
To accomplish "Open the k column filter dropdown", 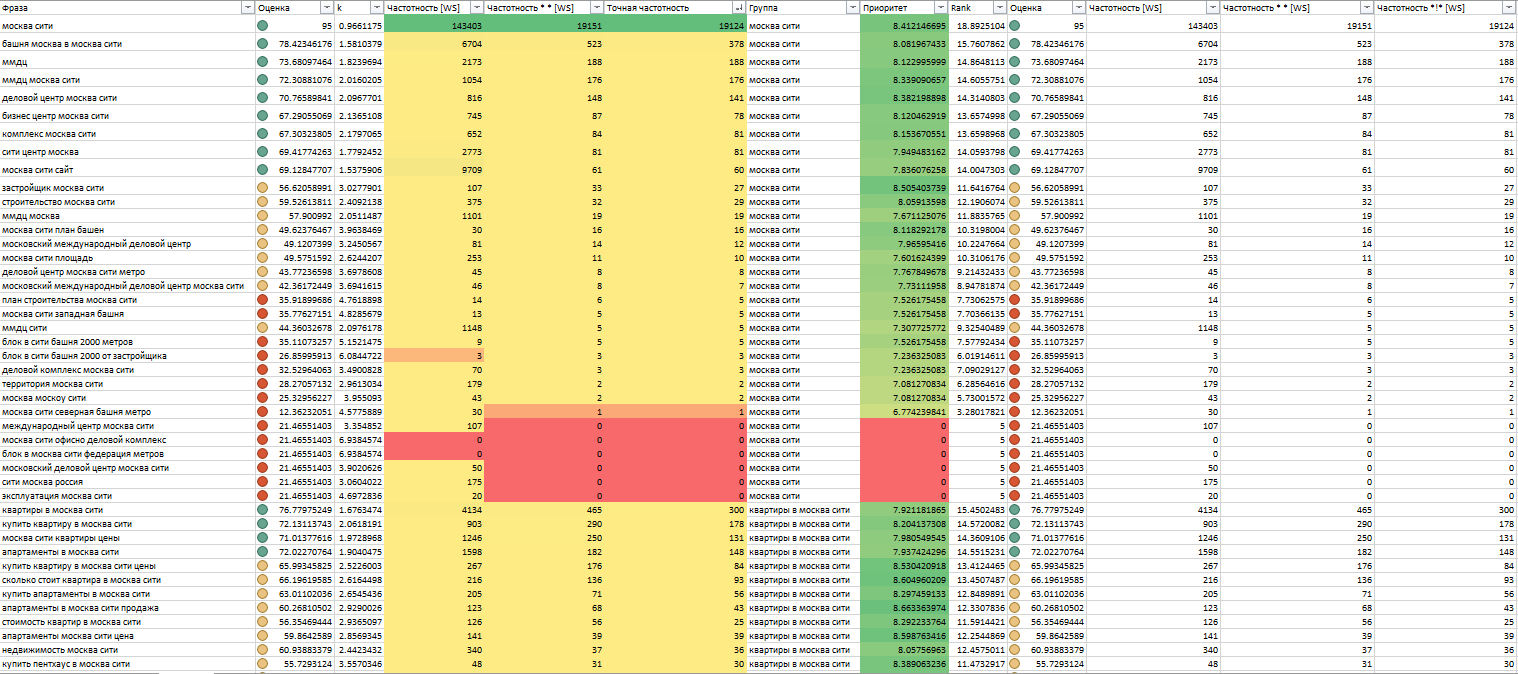I will coord(377,7).
